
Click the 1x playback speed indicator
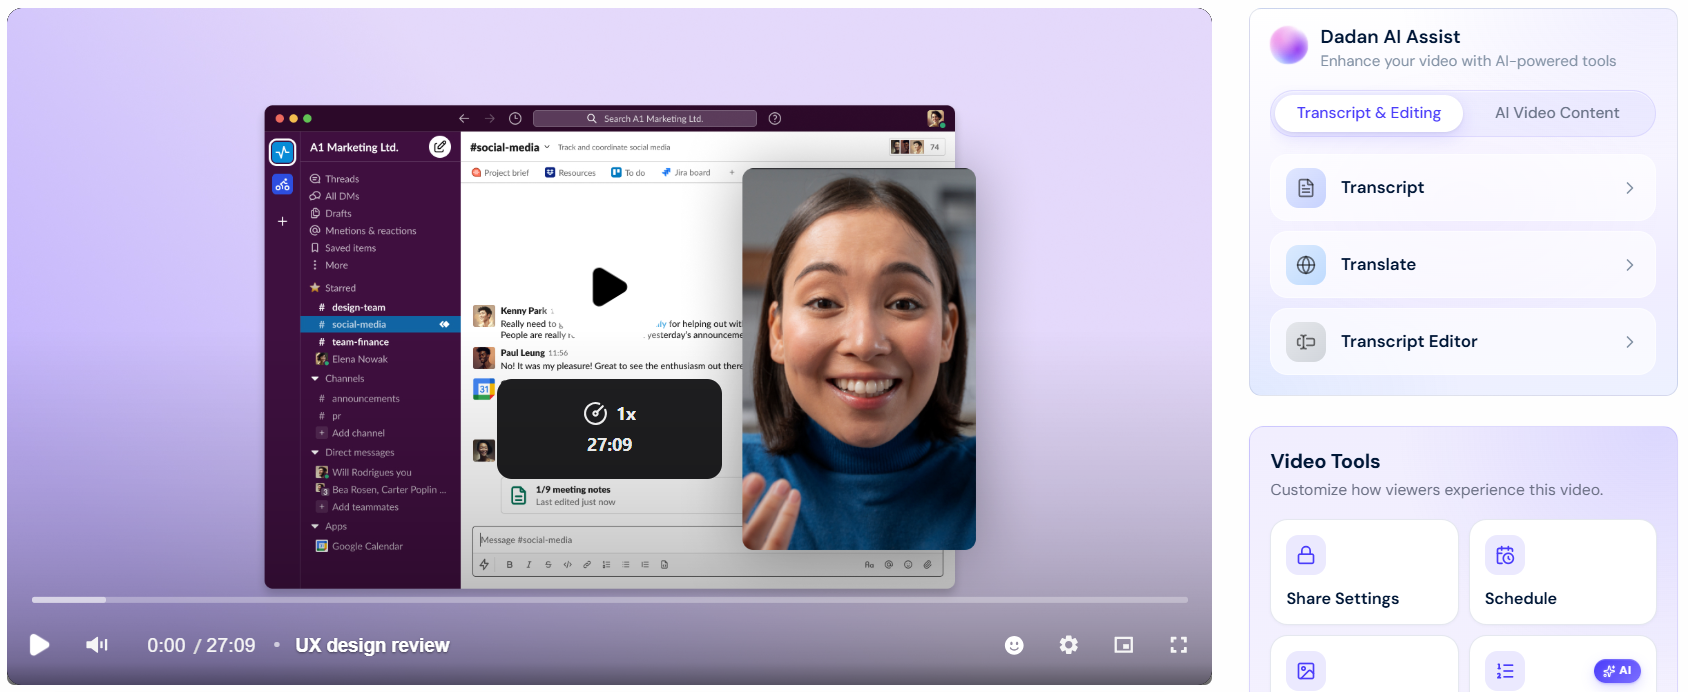click(x=610, y=414)
